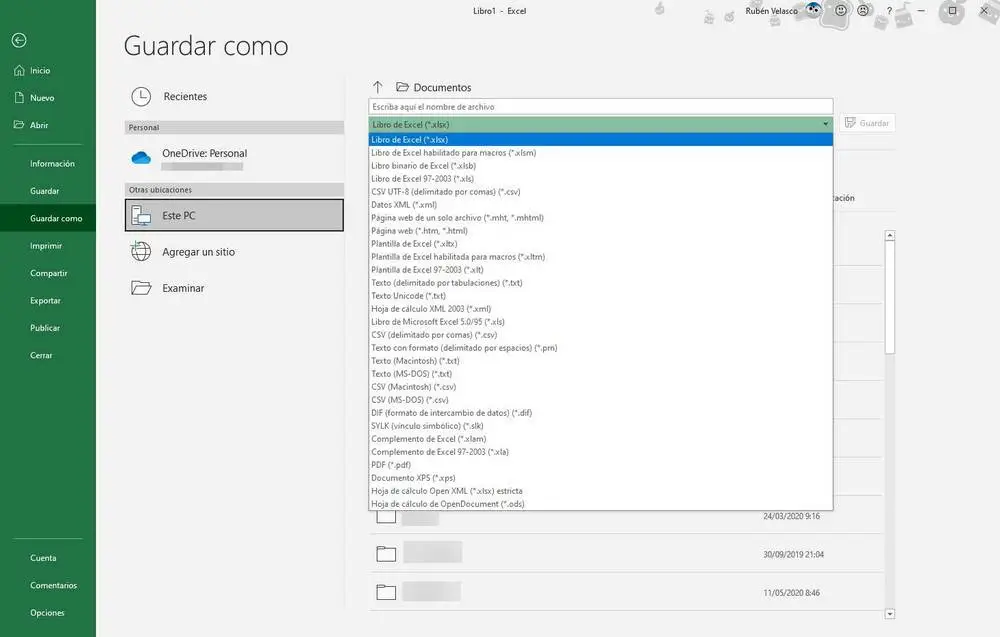Select Plantilla de Excel 97-2003 (*.xlt)
Screen dimensions: 1000x637
click(601, 270)
